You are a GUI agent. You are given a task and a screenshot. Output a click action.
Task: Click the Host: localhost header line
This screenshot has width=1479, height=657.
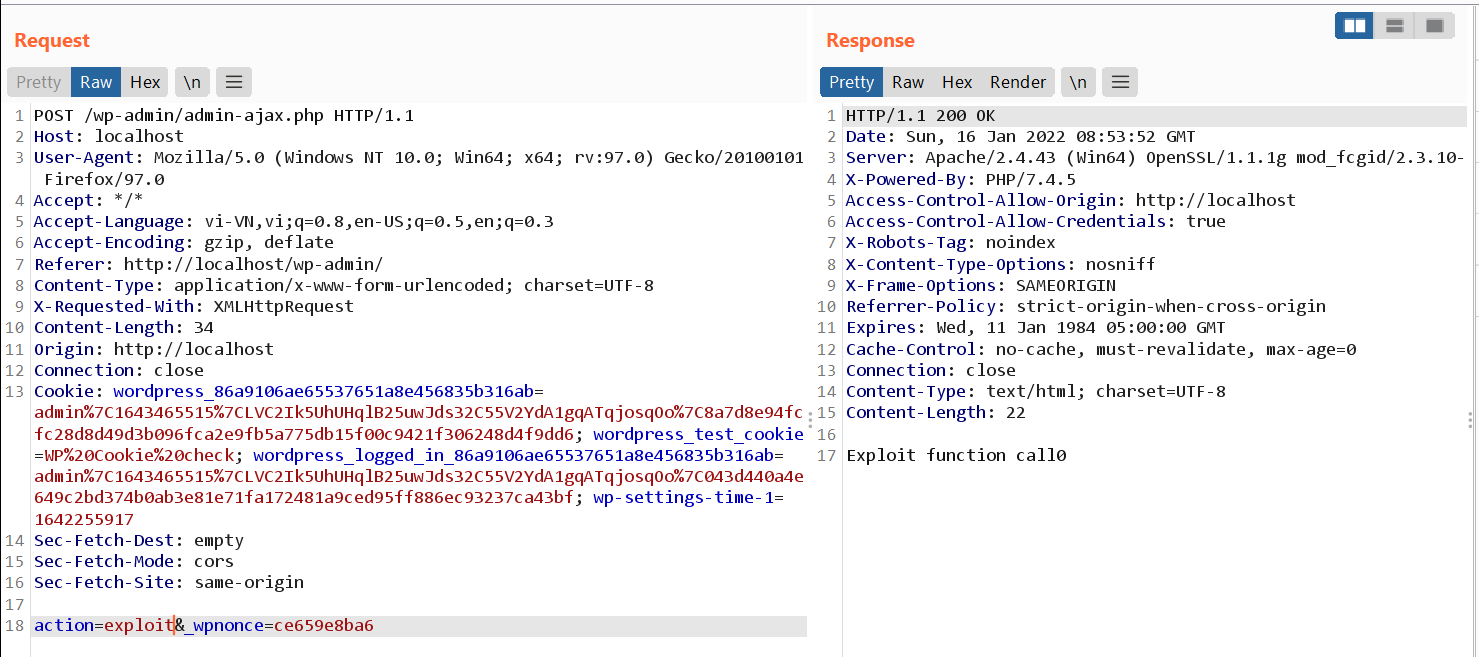(x=109, y=136)
